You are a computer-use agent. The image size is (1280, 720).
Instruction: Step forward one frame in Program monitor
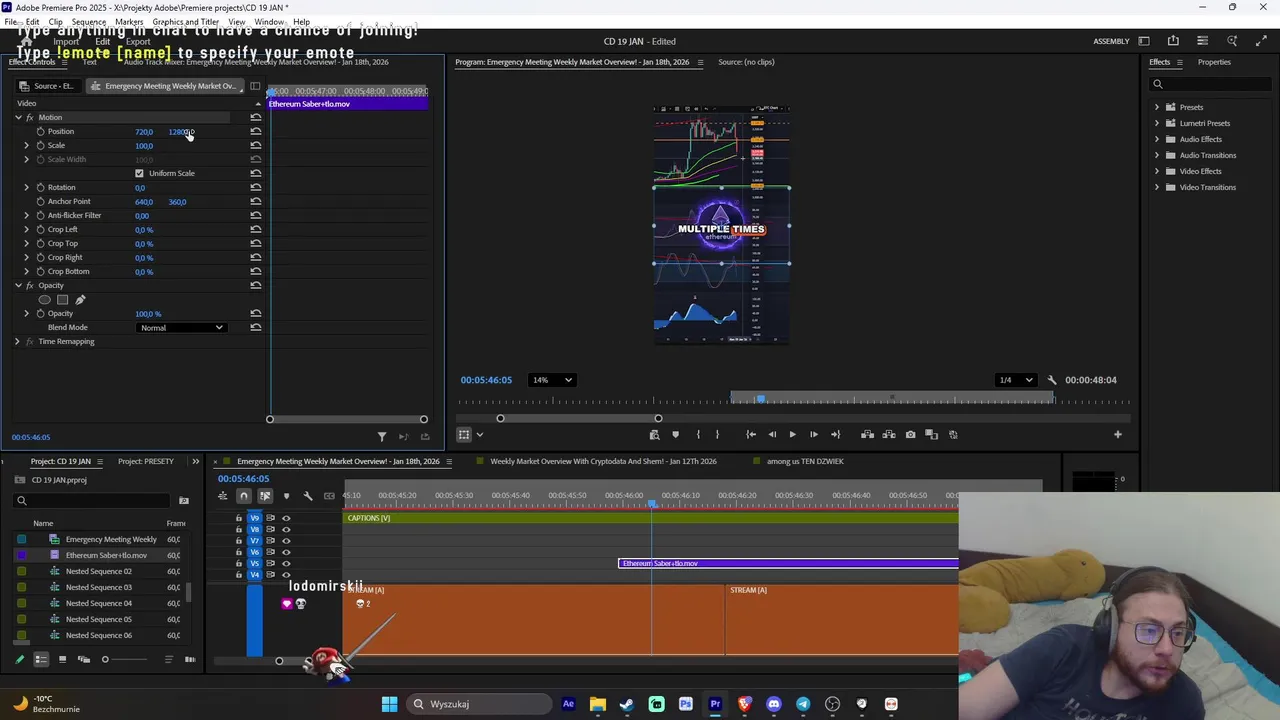(x=813, y=435)
